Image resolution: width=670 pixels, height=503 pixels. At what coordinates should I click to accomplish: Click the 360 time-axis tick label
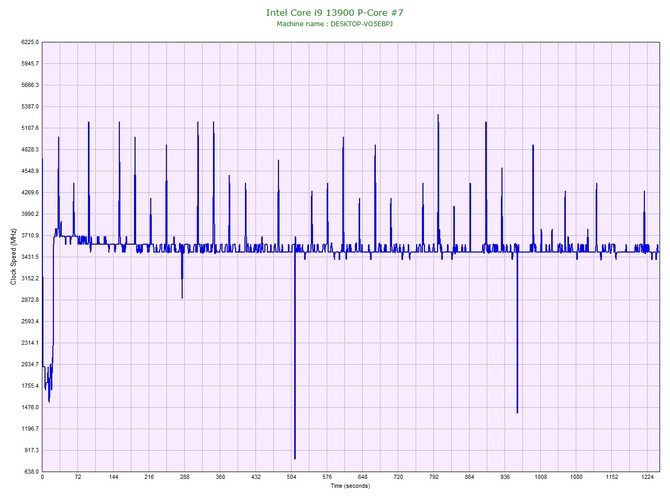coord(220,477)
